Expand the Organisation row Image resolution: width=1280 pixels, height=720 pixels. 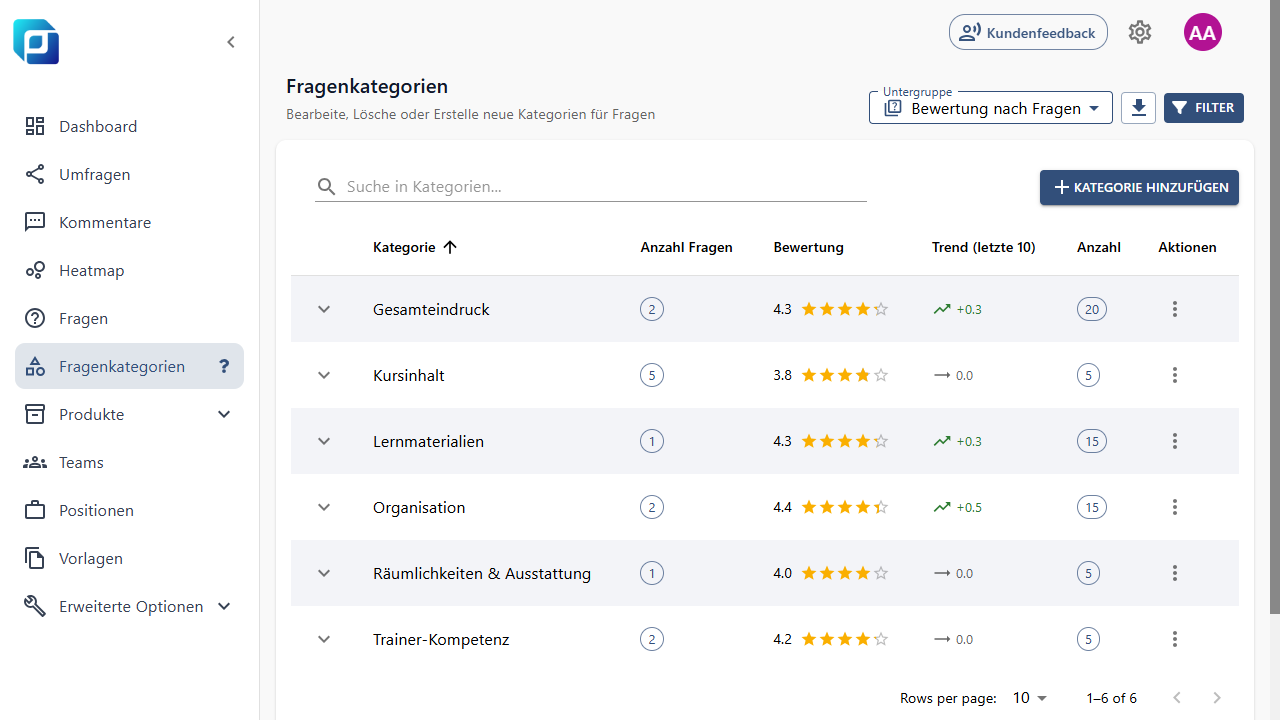[x=324, y=507]
